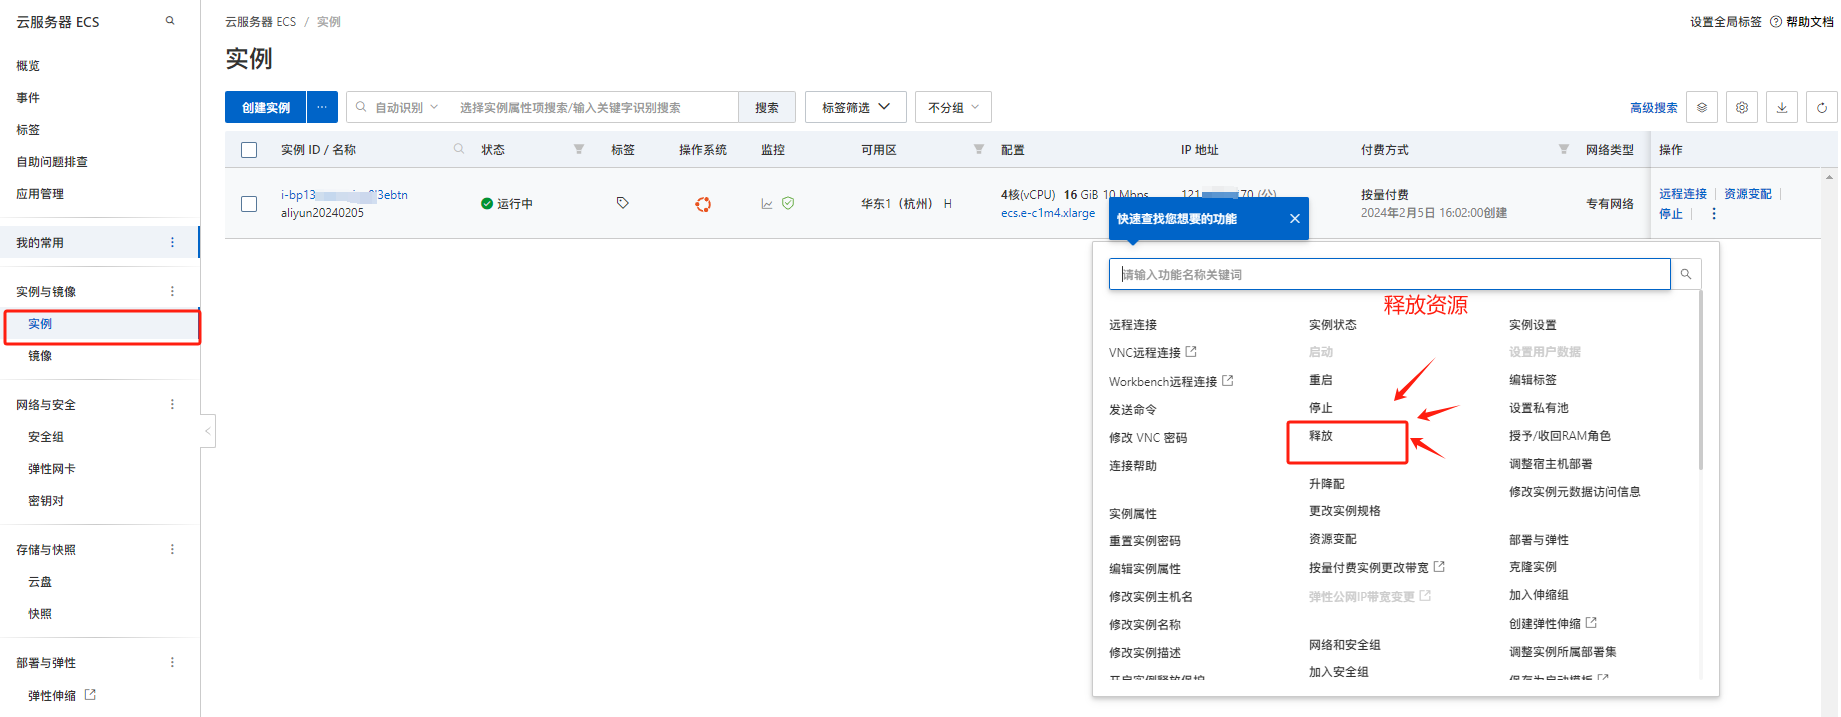Viewport: 1841px width, 717px height.
Task: Filter the billing method column funnel
Action: [x=1563, y=149]
